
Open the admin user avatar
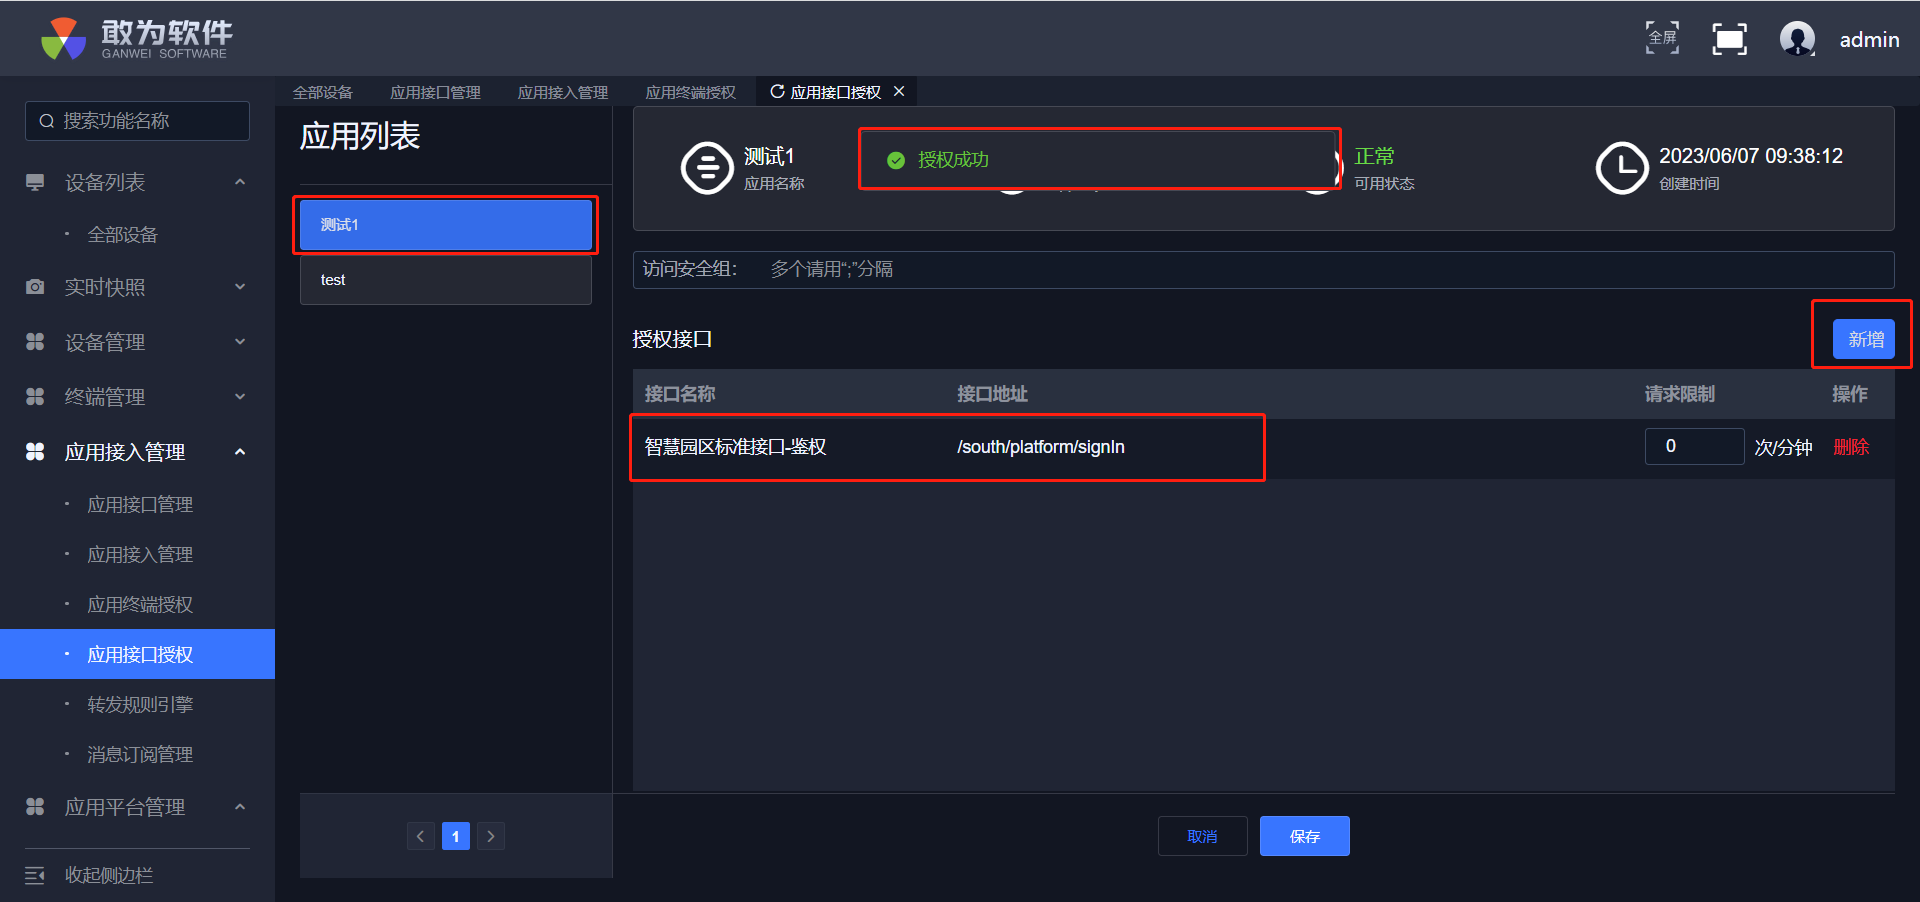(x=1797, y=39)
